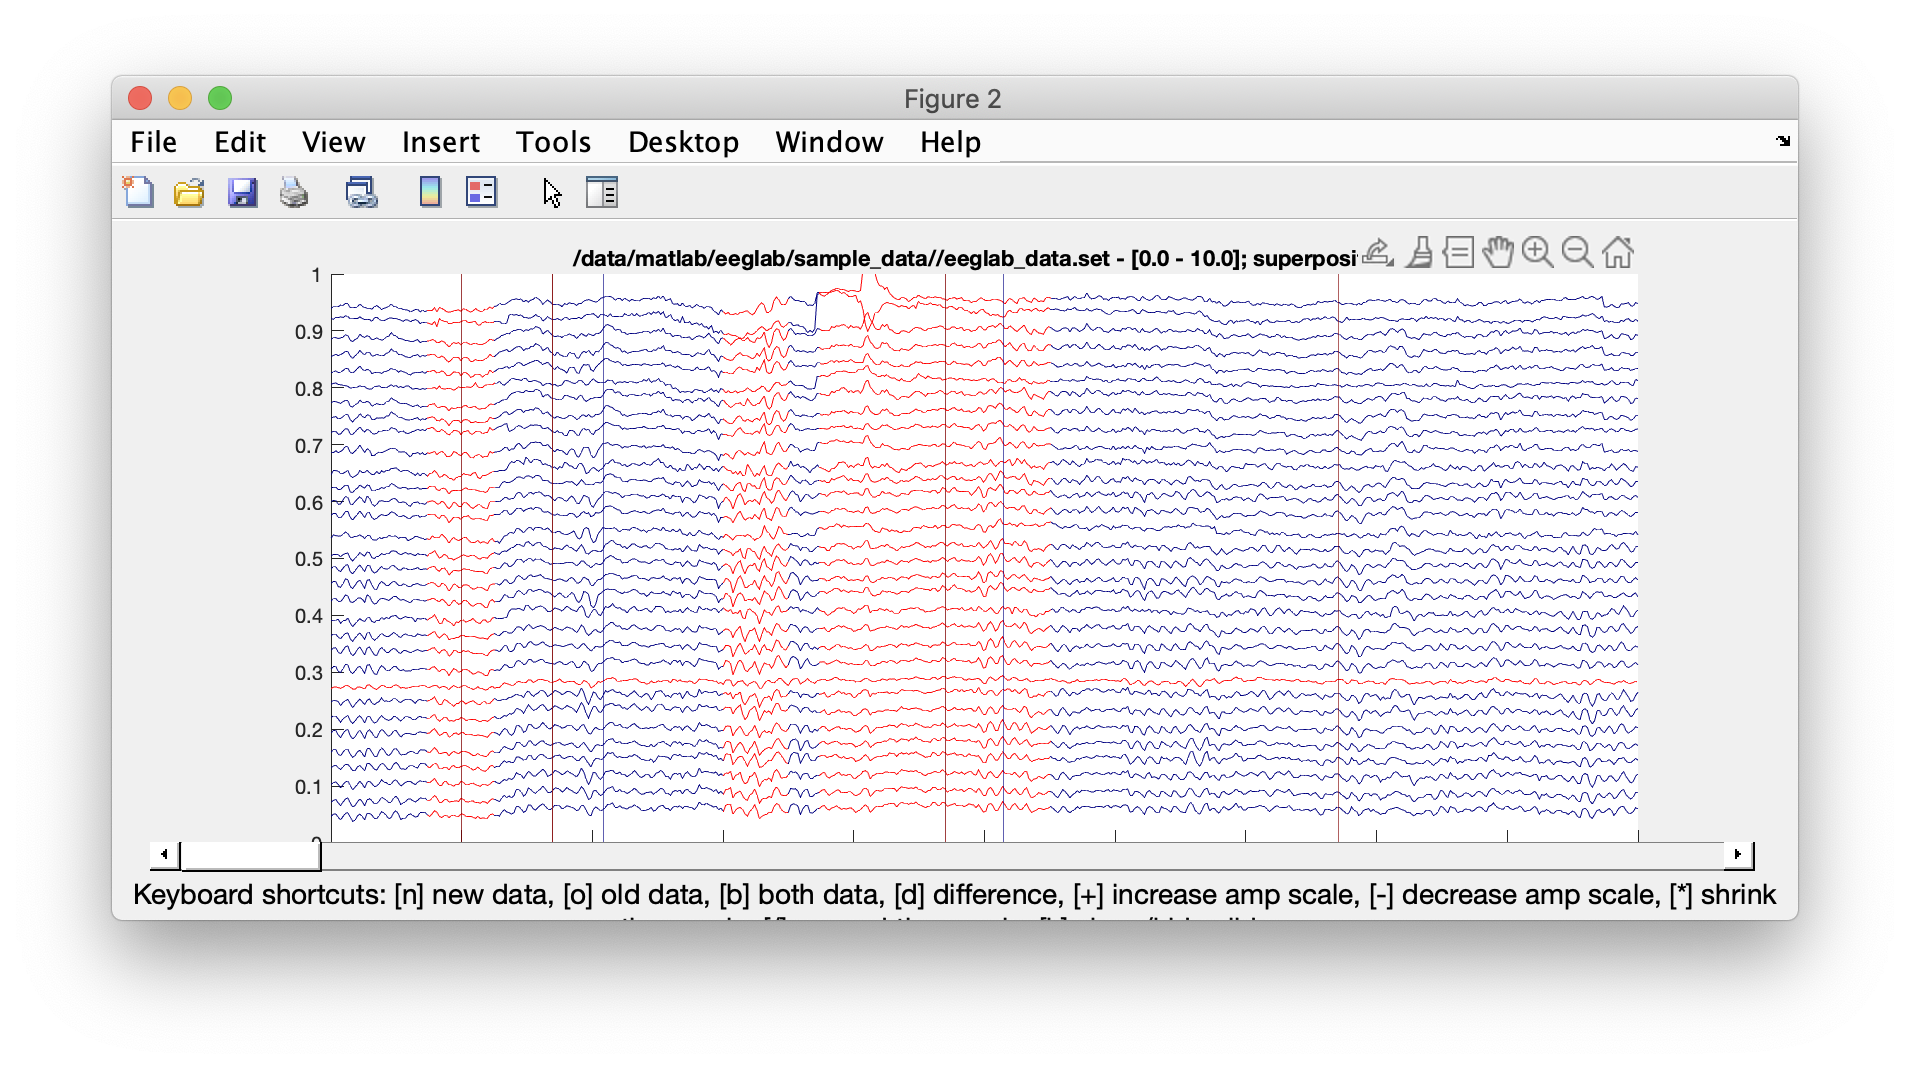
Task: Select the data brush tool
Action: click(1419, 253)
